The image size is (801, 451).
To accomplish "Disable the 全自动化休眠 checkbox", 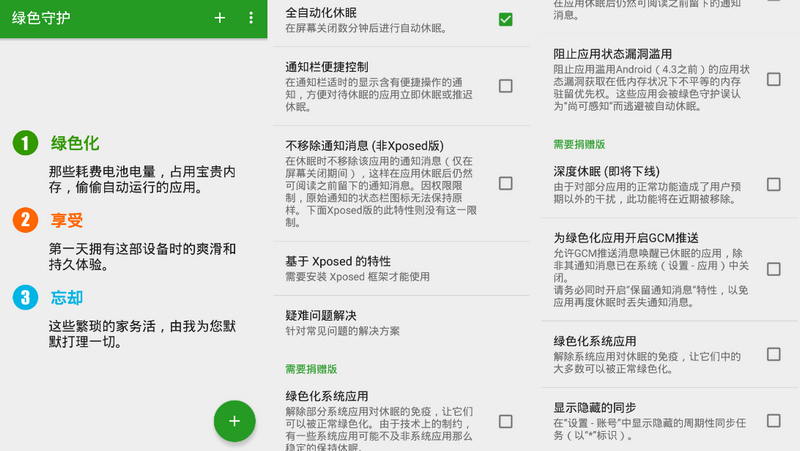I will [x=505, y=20].
